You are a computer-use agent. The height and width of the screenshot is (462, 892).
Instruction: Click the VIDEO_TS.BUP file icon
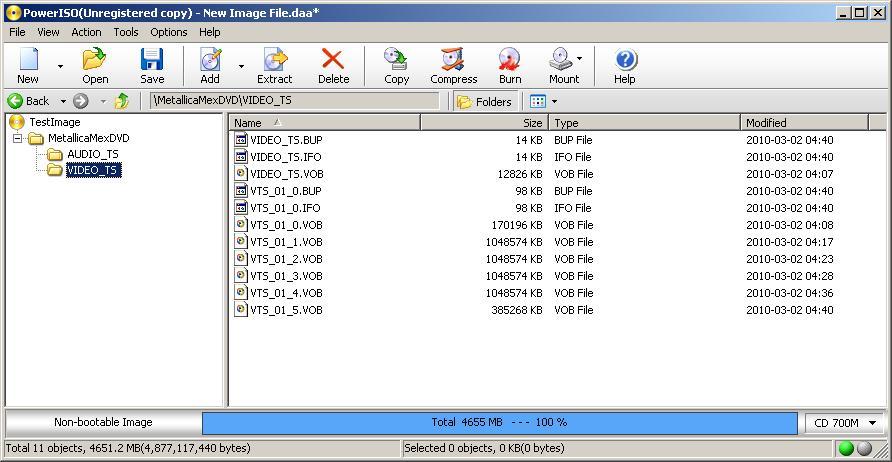click(241, 139)
